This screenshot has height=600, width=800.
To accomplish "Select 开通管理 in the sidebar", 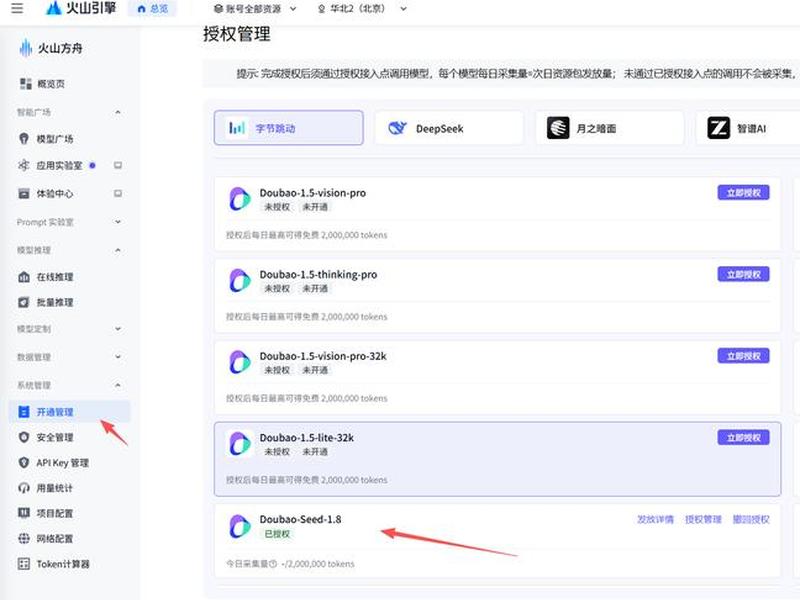I will pos(69,412).
